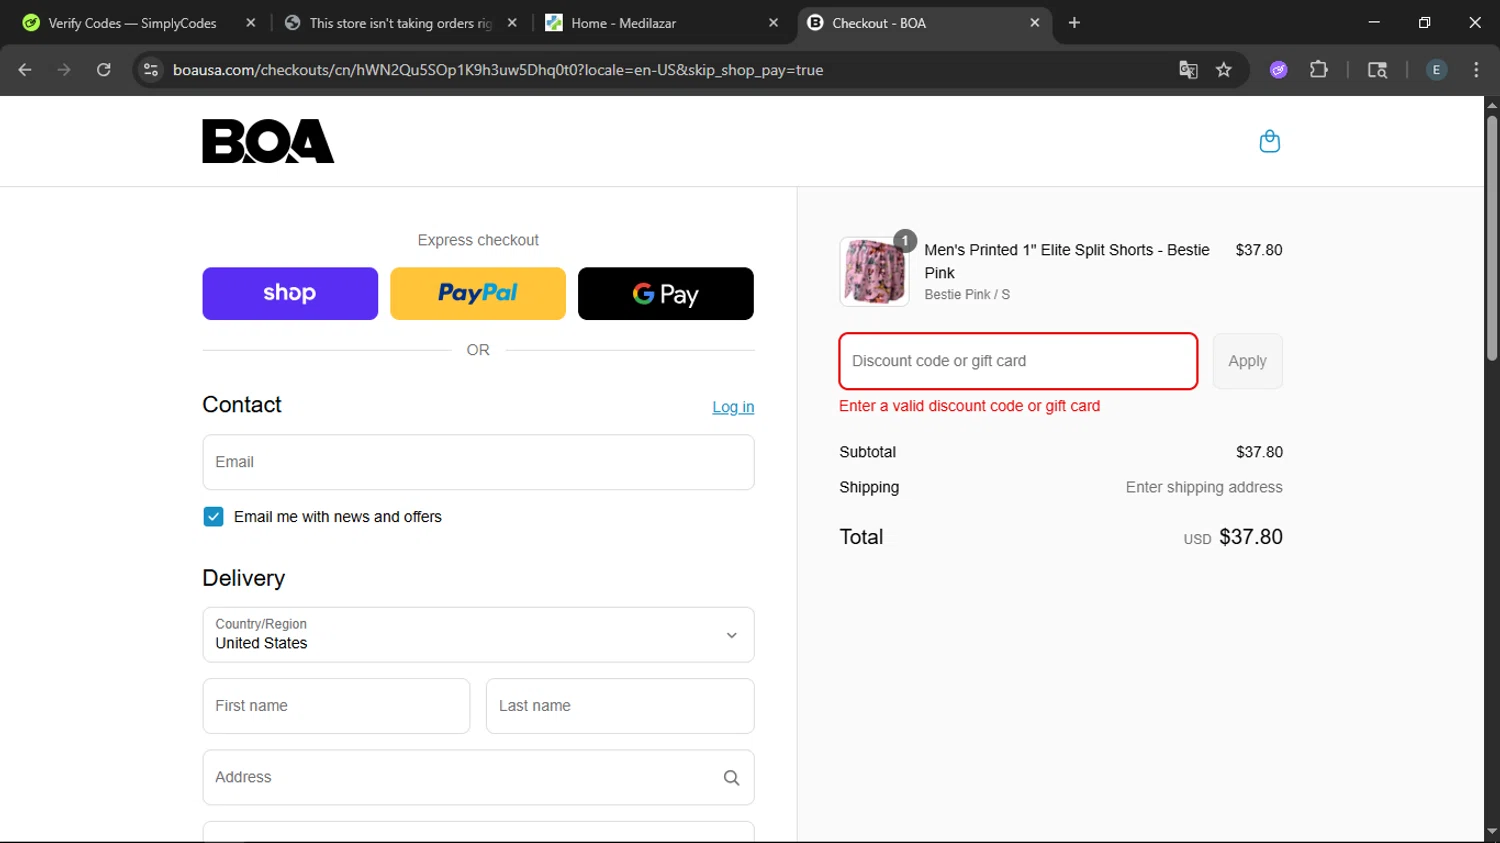Open the purple extension icon in toolbar
The image size is (1500, 843).
click(x=1278, y=70)
